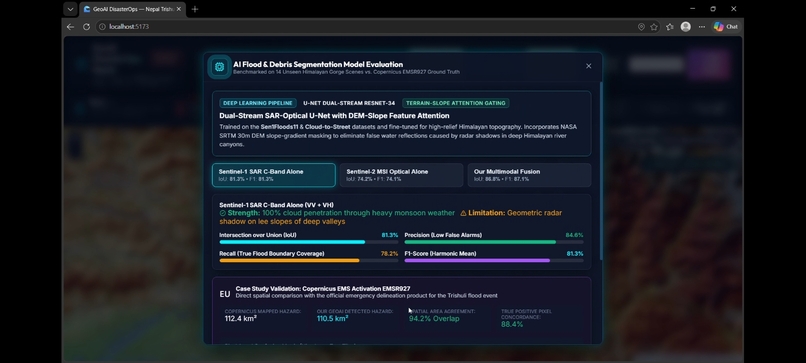Close the Model Evaluation dialog
The height and width of the screenshot is (363, 806).
589,66
